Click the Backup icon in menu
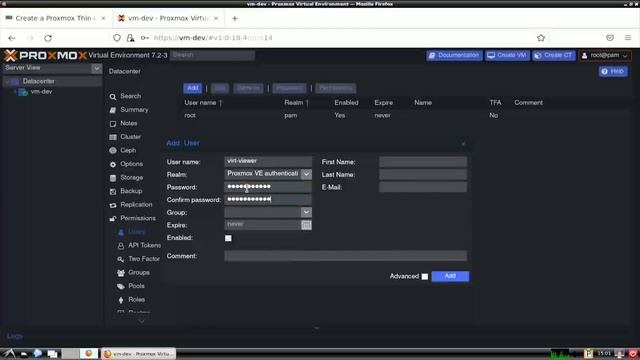 coord(113,191)
